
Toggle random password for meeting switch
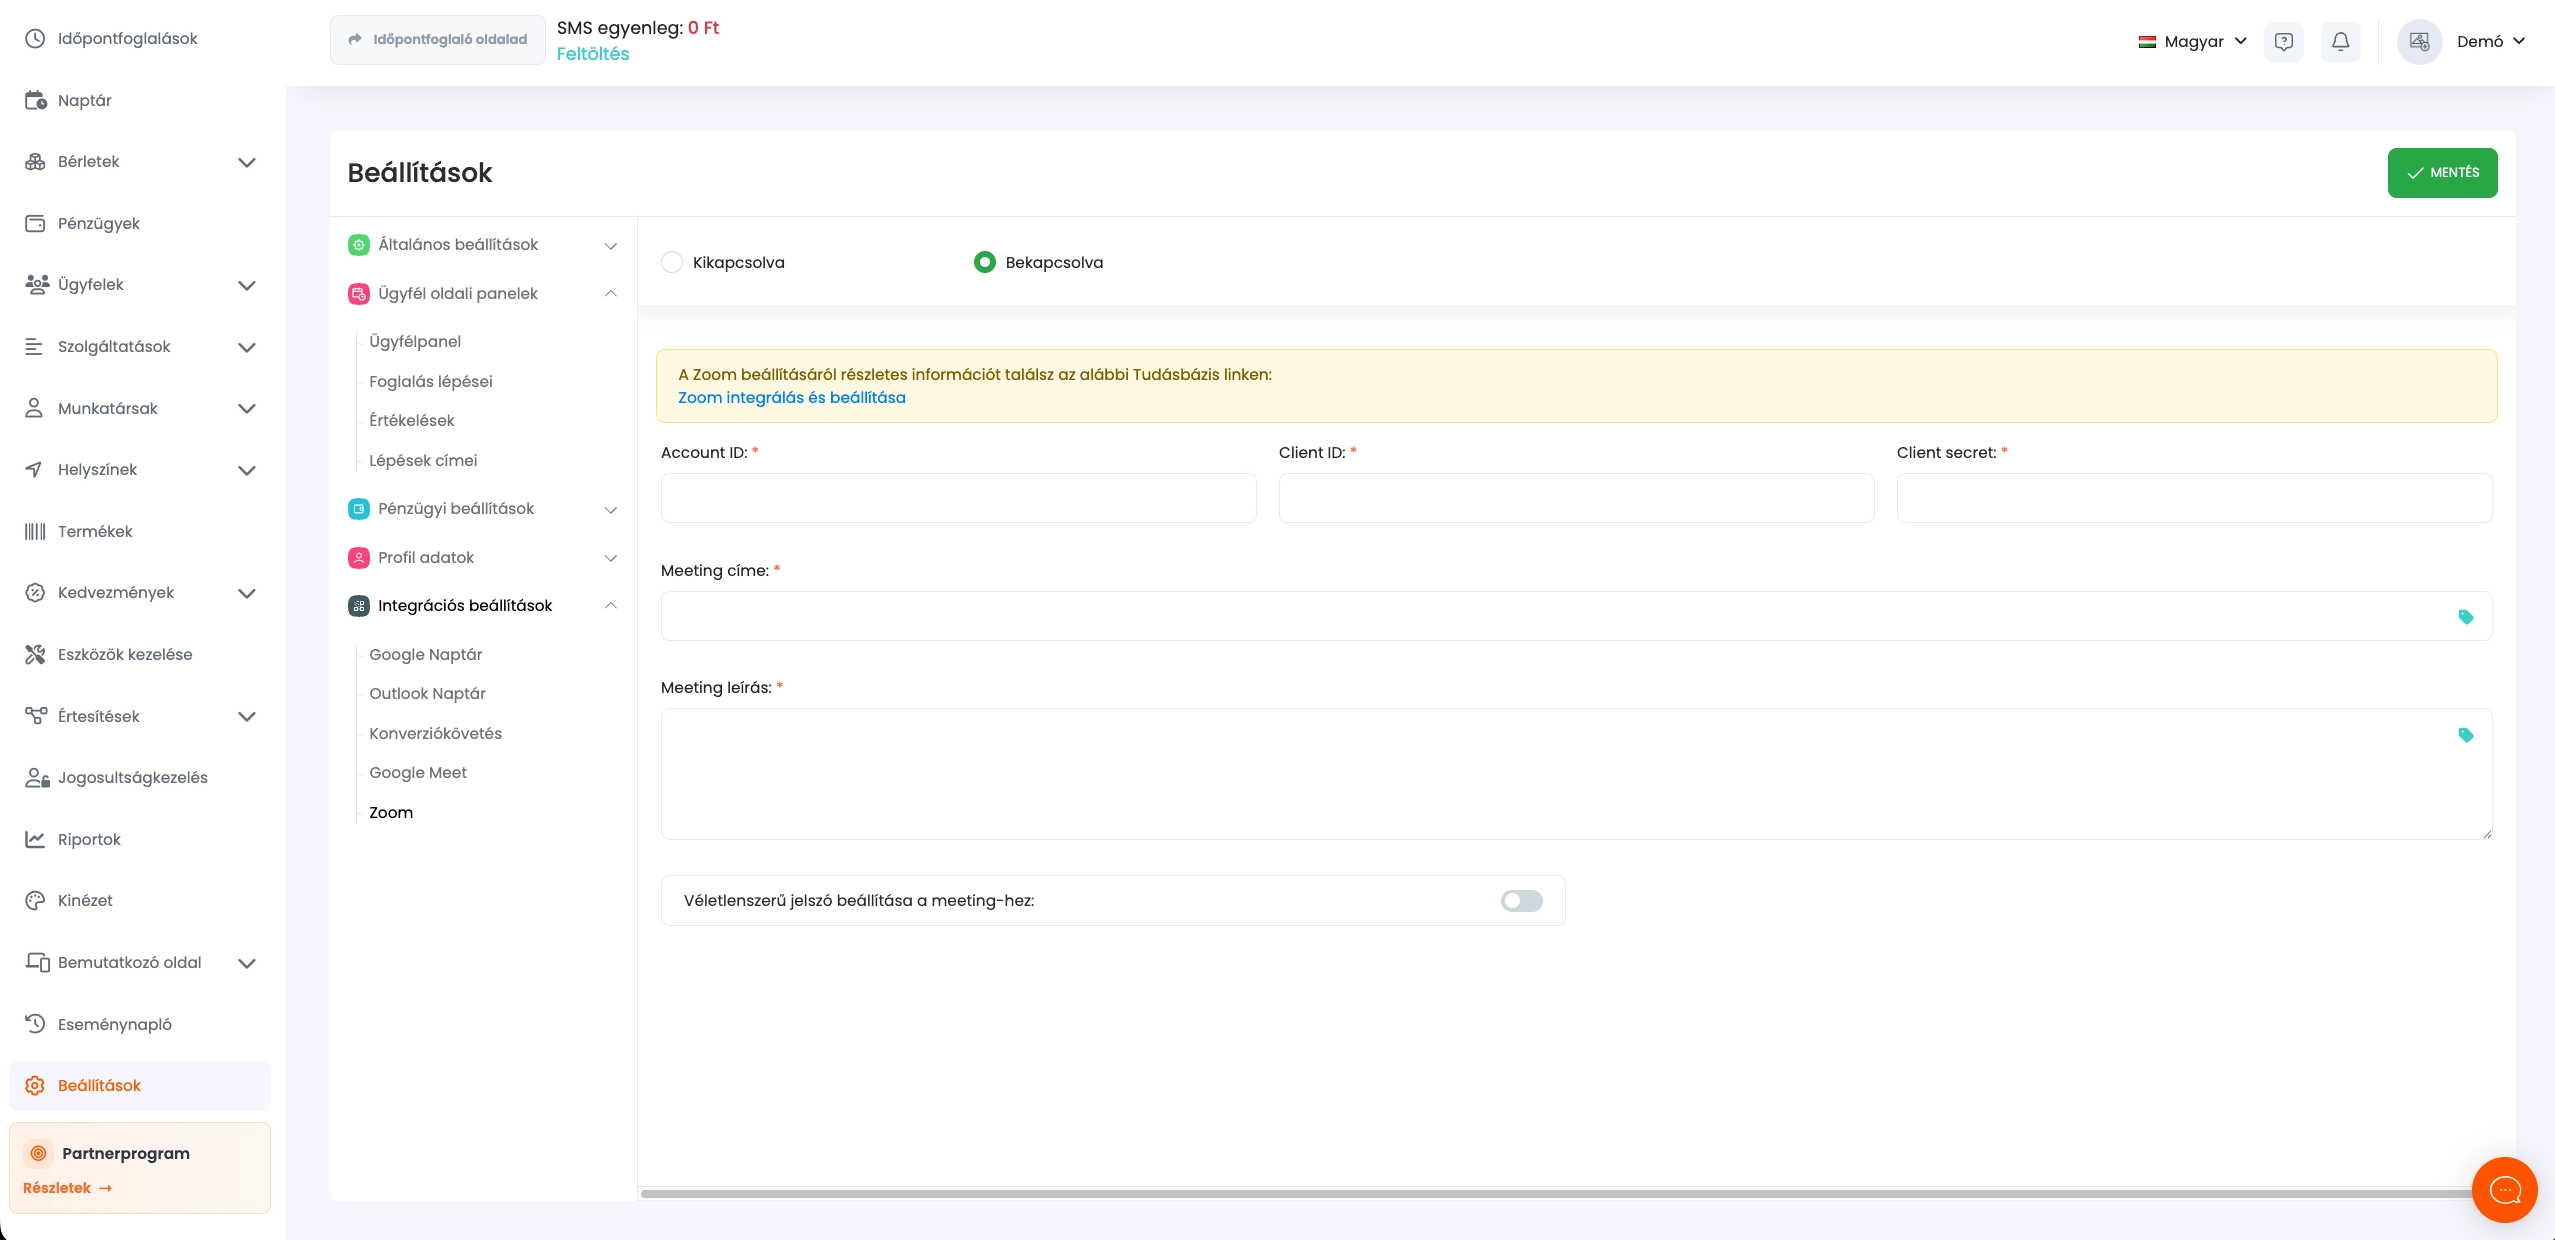pos(1521,901)
